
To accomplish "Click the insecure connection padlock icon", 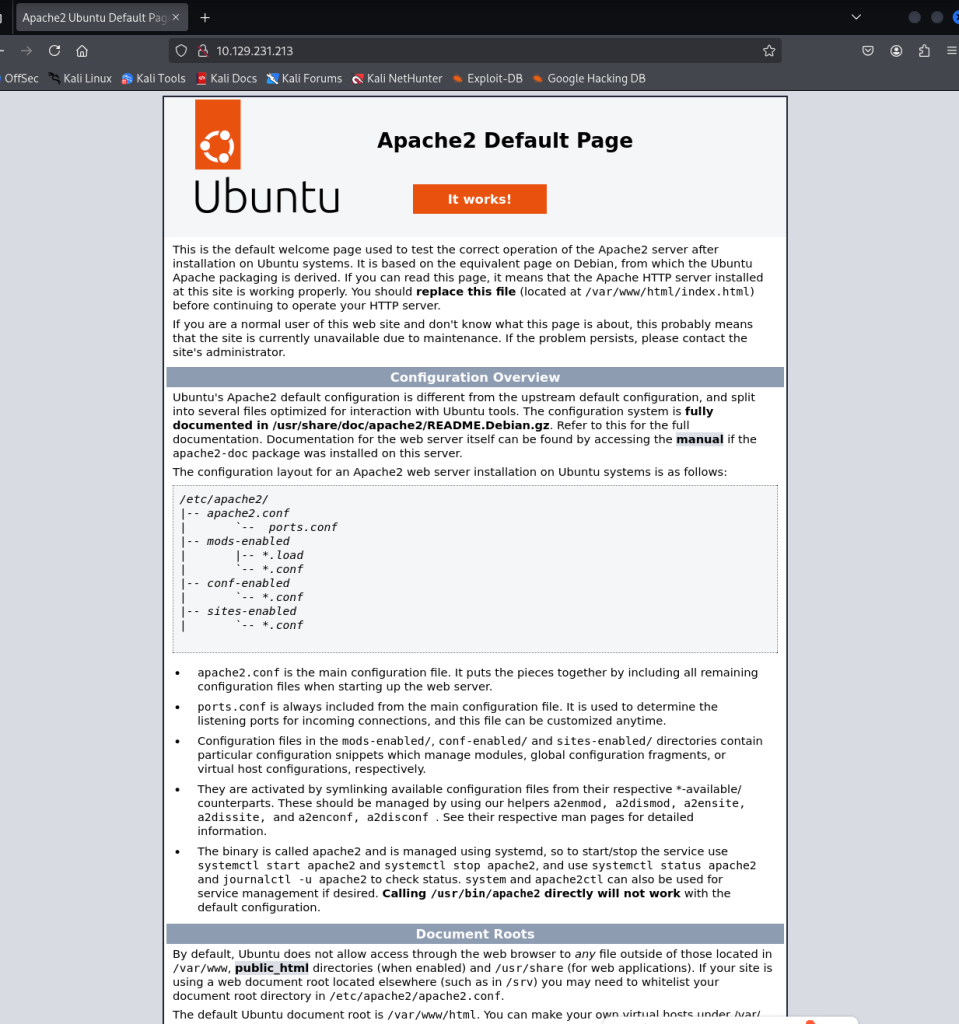I will 201,51.
